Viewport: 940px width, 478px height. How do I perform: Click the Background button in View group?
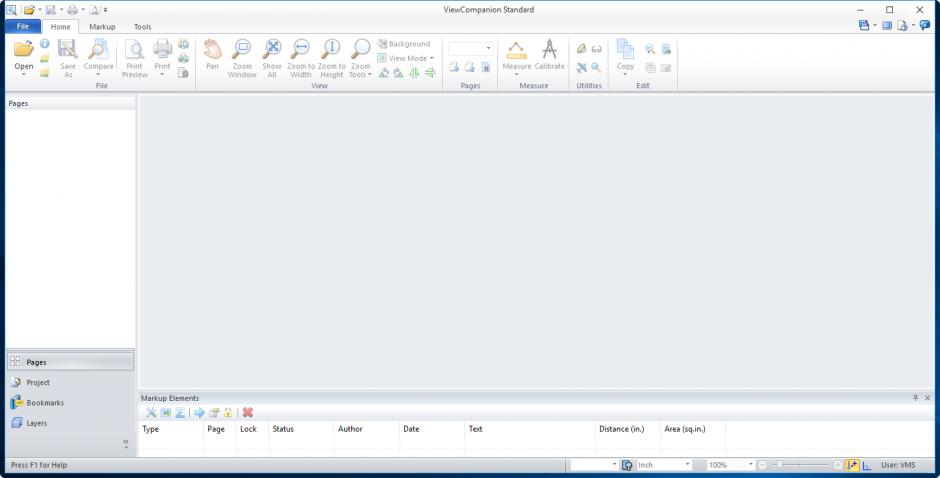click(x=403, y=44)
